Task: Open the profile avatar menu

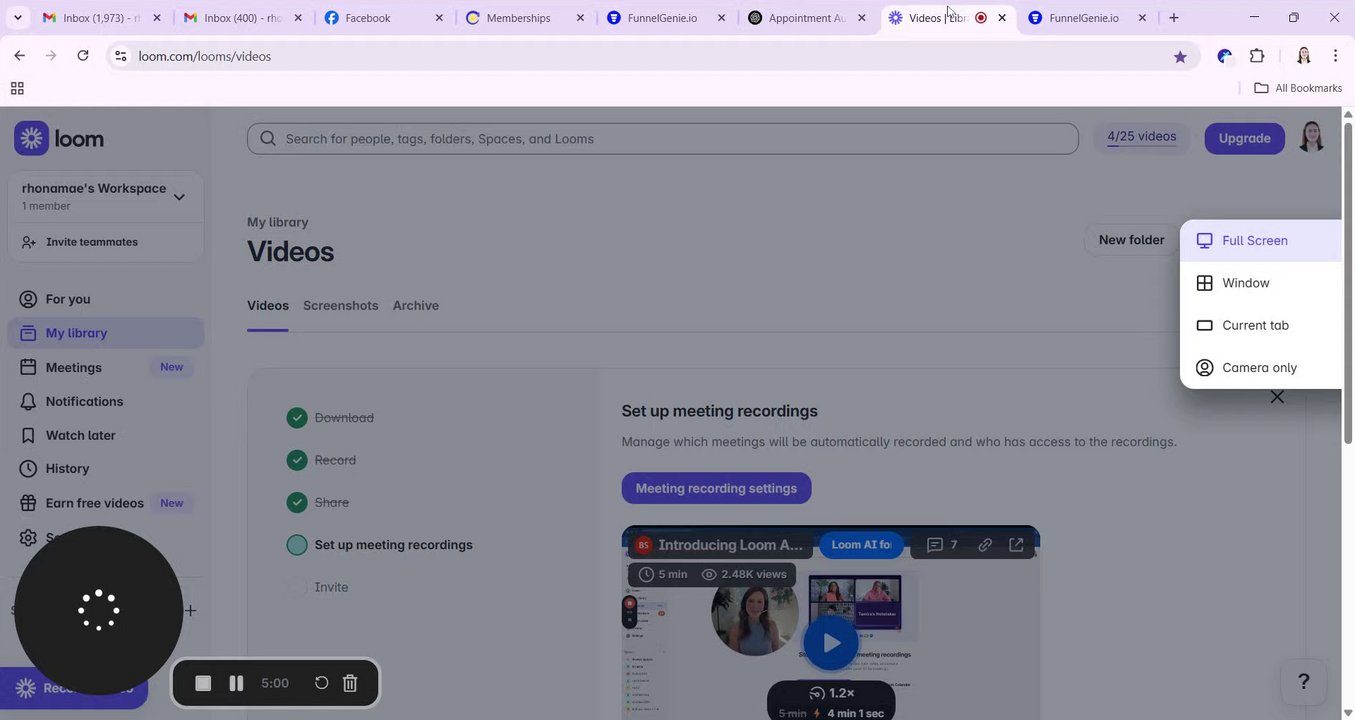Action: point(1311,138)
